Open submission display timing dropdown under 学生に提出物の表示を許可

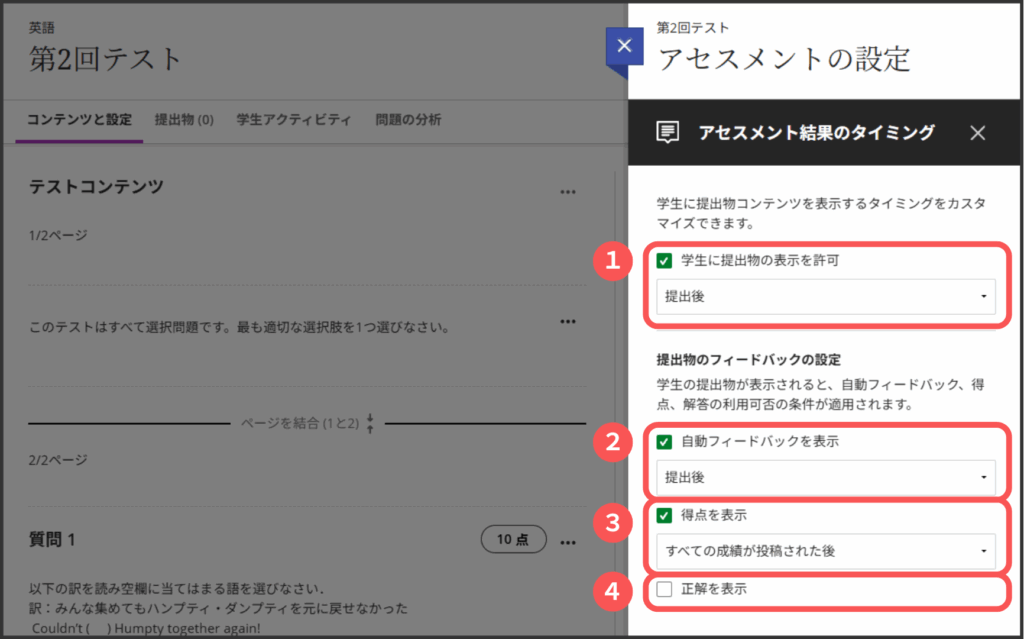tap(825, 296)
